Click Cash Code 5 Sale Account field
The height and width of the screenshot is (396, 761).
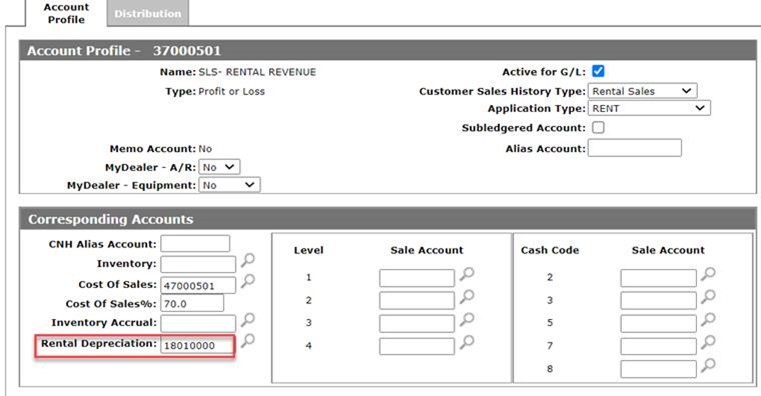658,324
